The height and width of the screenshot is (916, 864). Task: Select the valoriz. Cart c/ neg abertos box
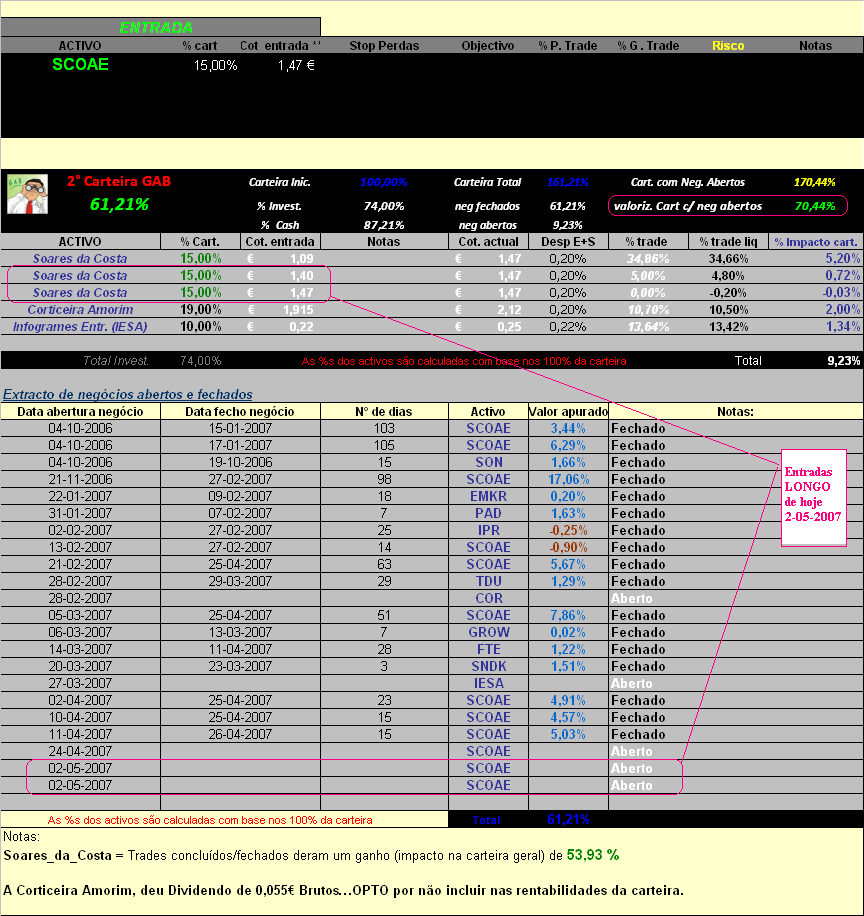(x=727, y=206)
